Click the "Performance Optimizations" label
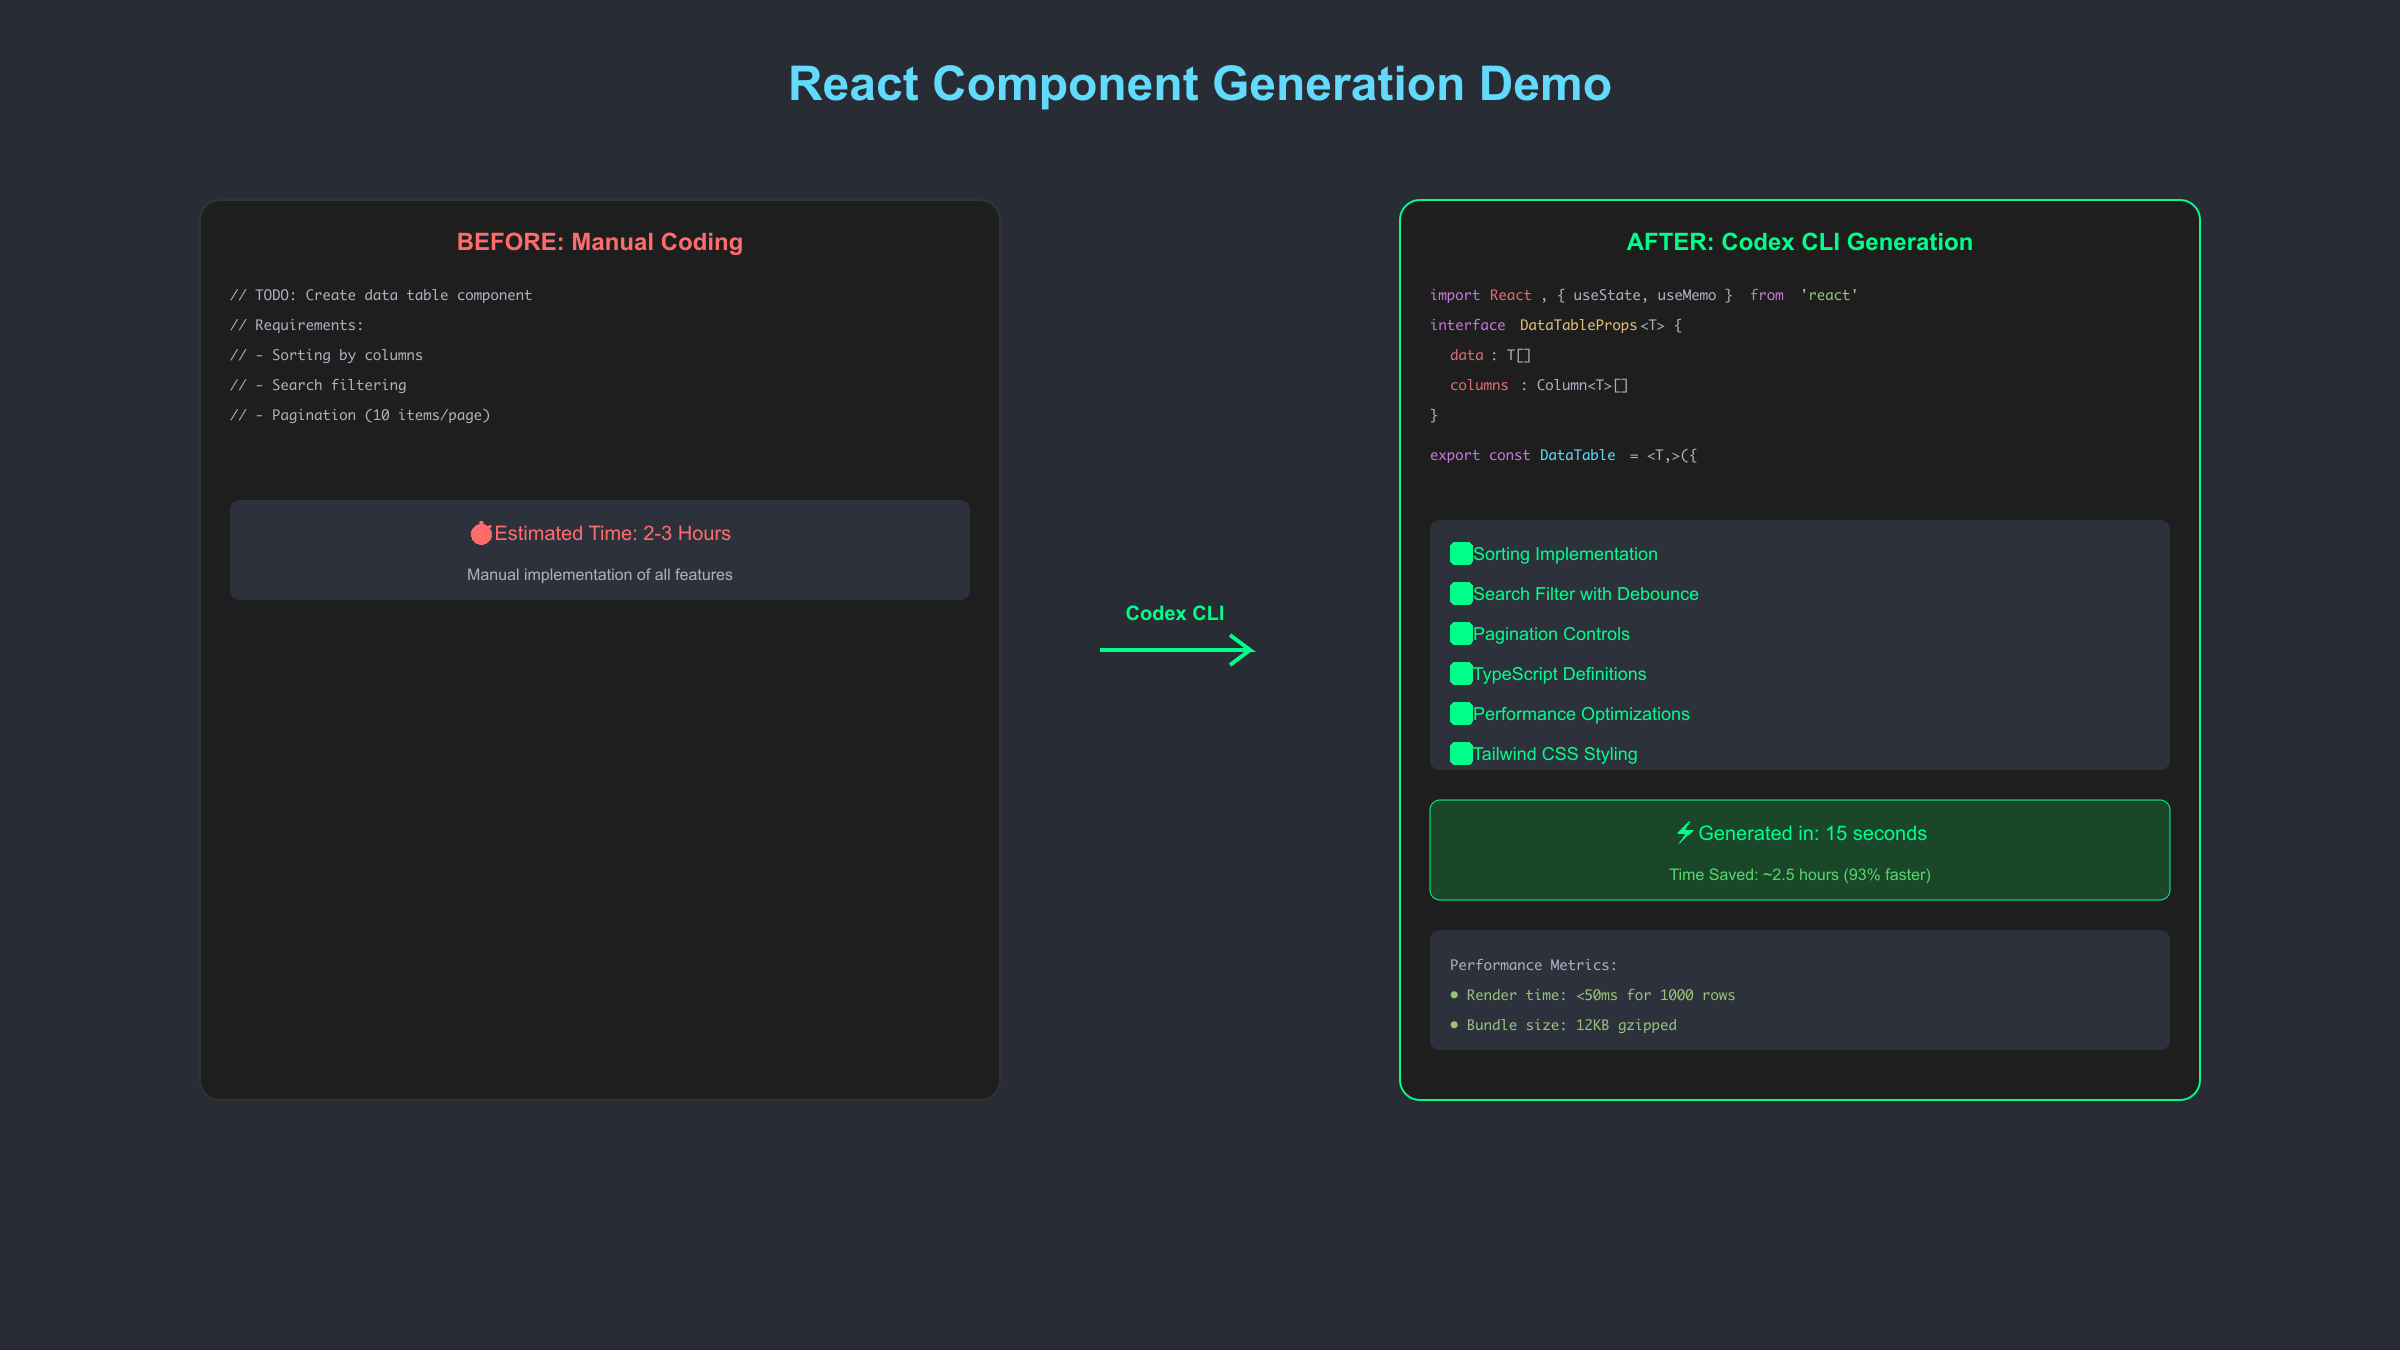The image size is (2400, 1350). (x=1581, y=714)
